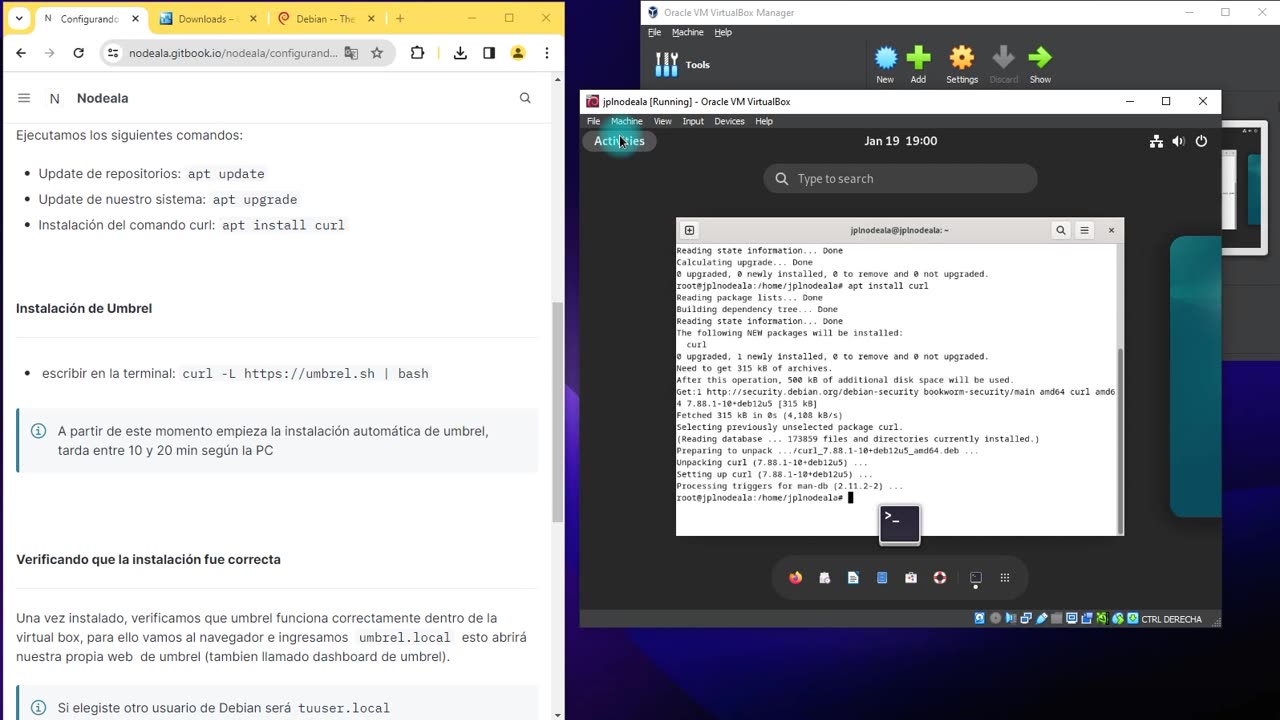Open File menu of jplnodeala VM window
Image resolution: width=1280 pixels, height=720 pixels.
[x=593, y=121]
